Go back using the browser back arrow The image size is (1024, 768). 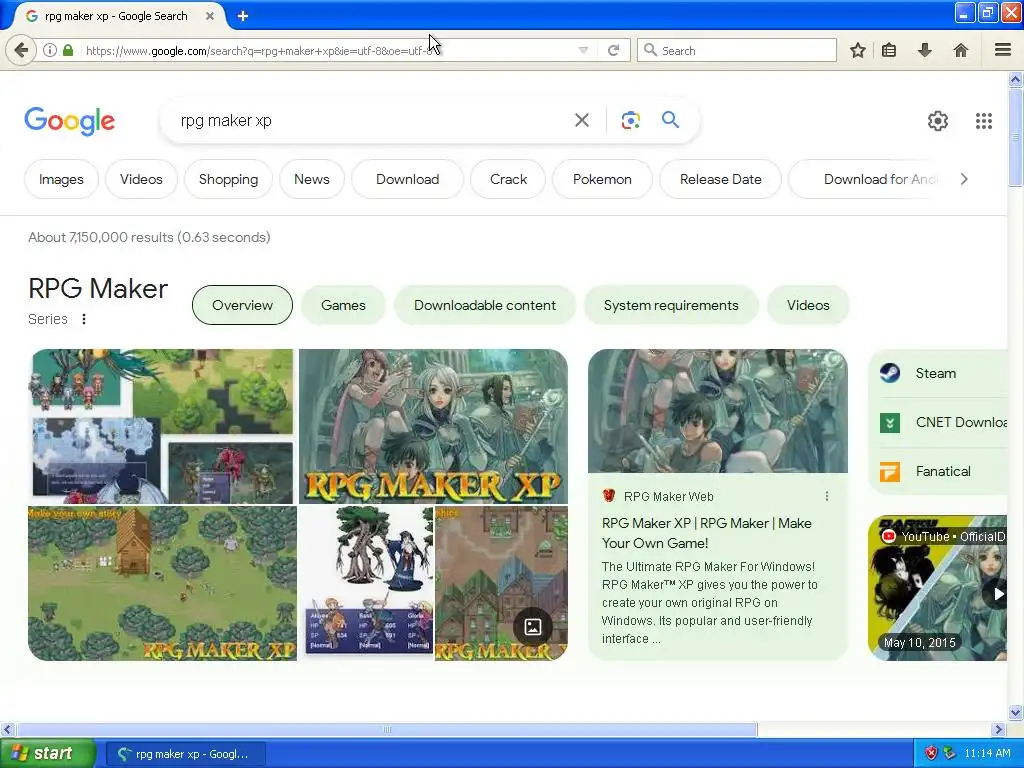[x=21, y=50]
